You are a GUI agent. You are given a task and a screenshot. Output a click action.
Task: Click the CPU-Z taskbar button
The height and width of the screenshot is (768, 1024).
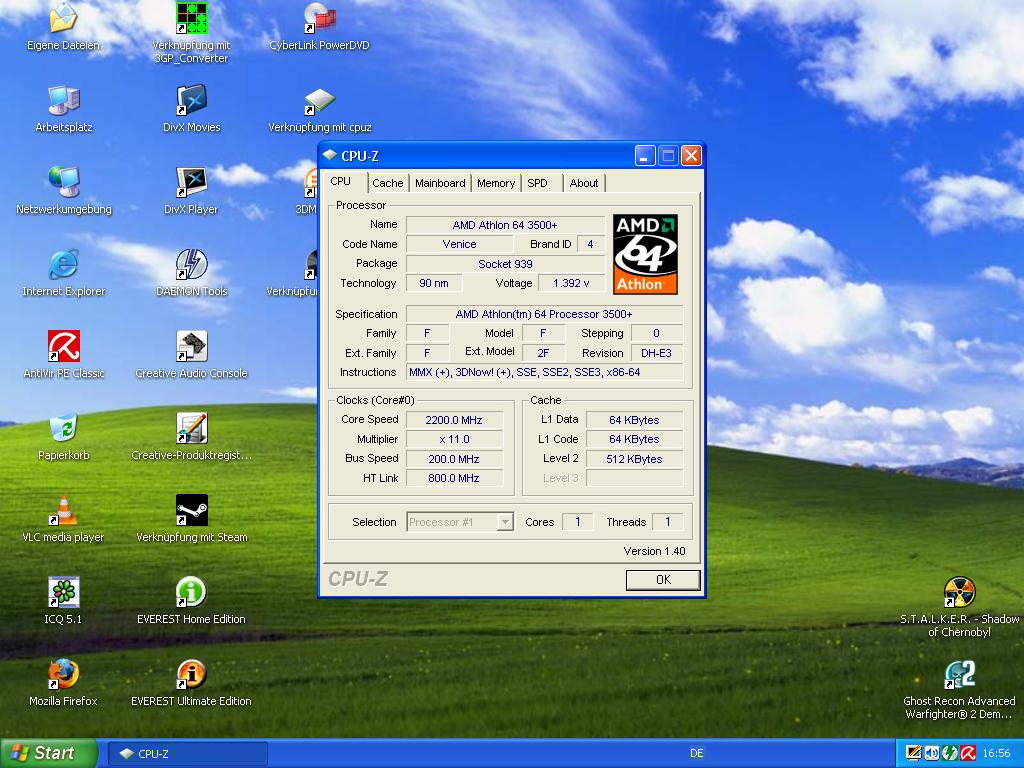coord(187,754)
